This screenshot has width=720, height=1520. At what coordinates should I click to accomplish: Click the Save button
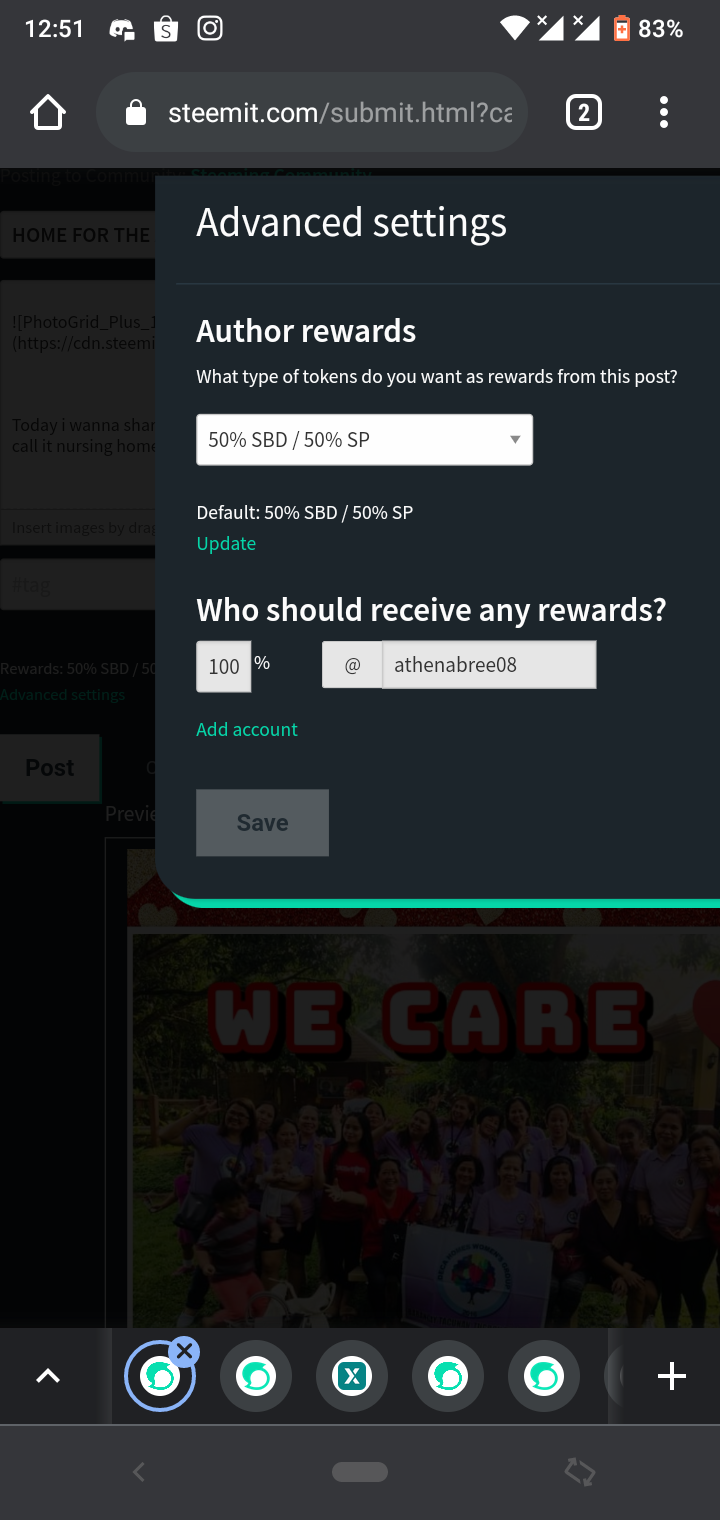pos(262,822)
